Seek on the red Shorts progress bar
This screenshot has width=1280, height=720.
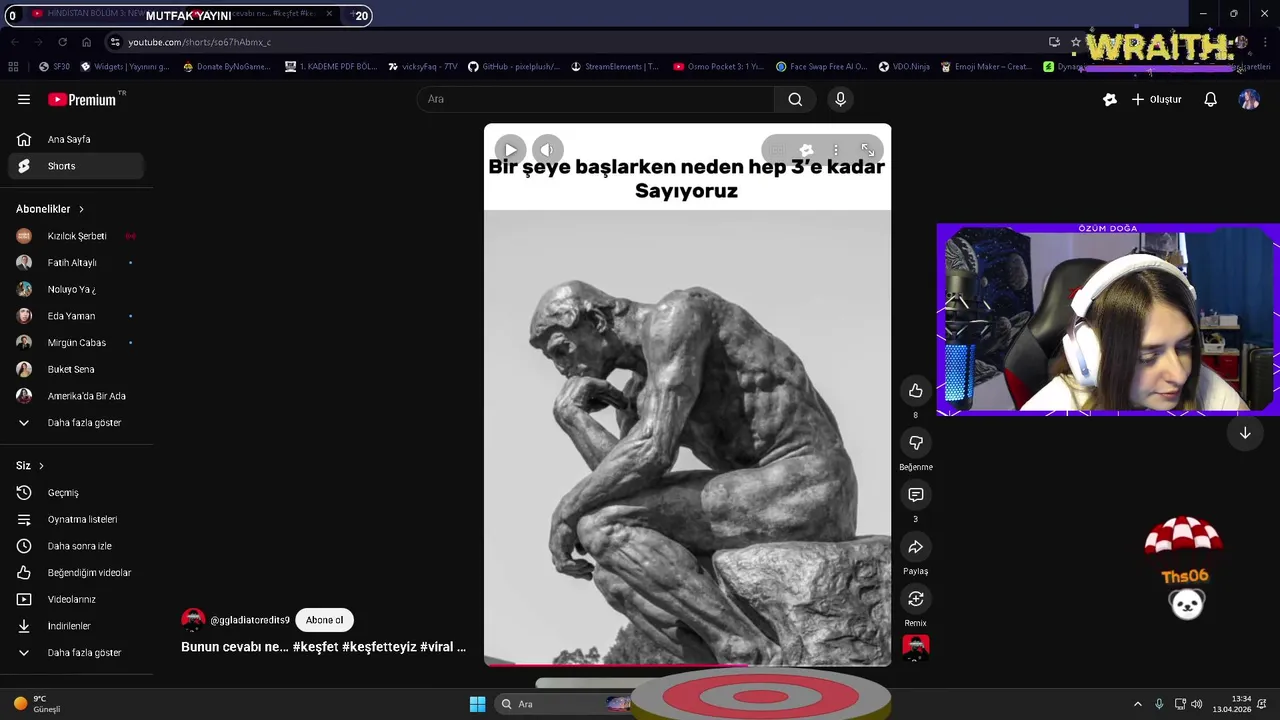point(687,664)
